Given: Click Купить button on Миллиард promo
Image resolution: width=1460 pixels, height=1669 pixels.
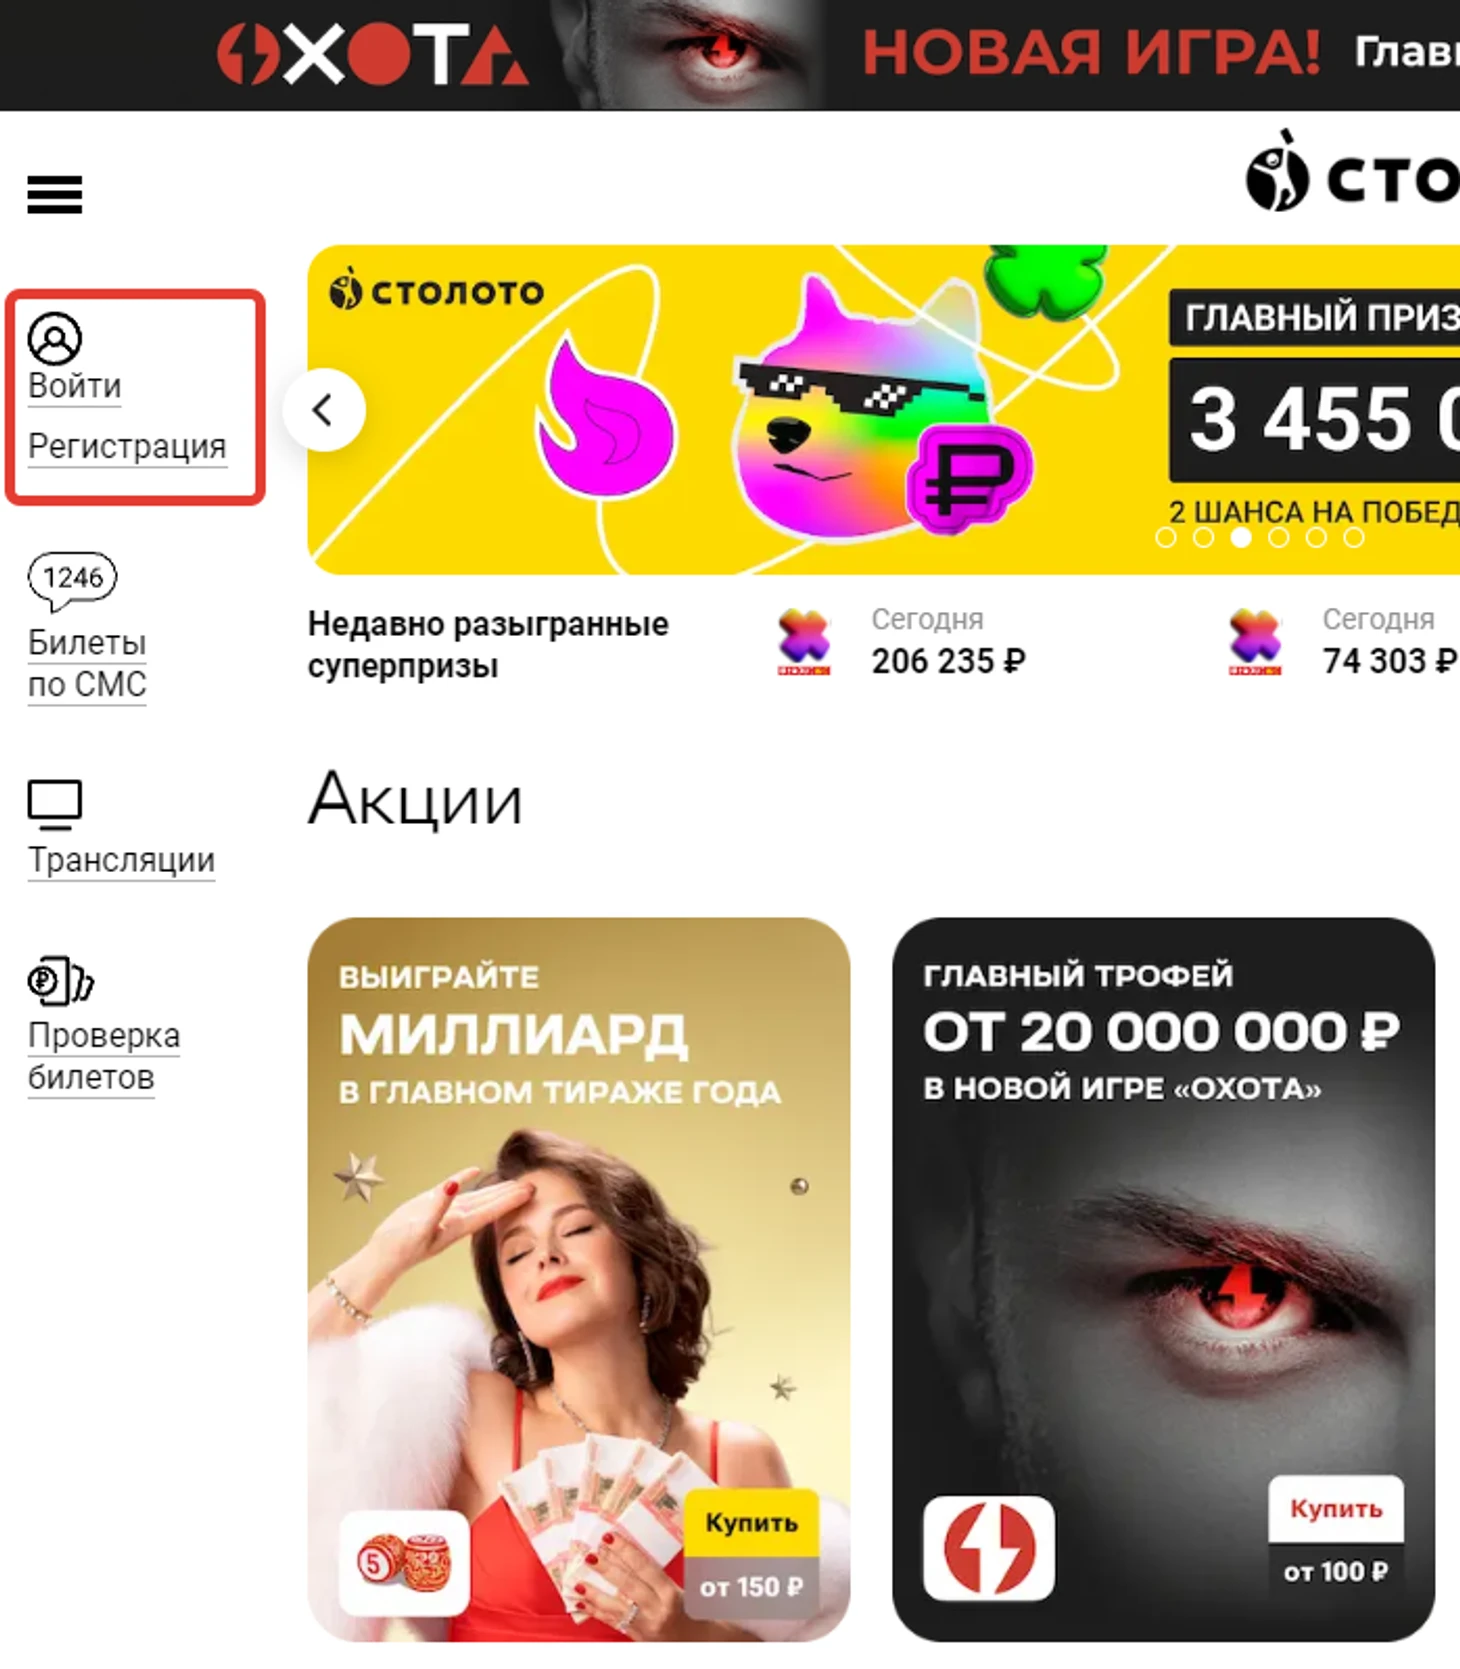Looking at the screenshot, I should (x=751, y=1522).
